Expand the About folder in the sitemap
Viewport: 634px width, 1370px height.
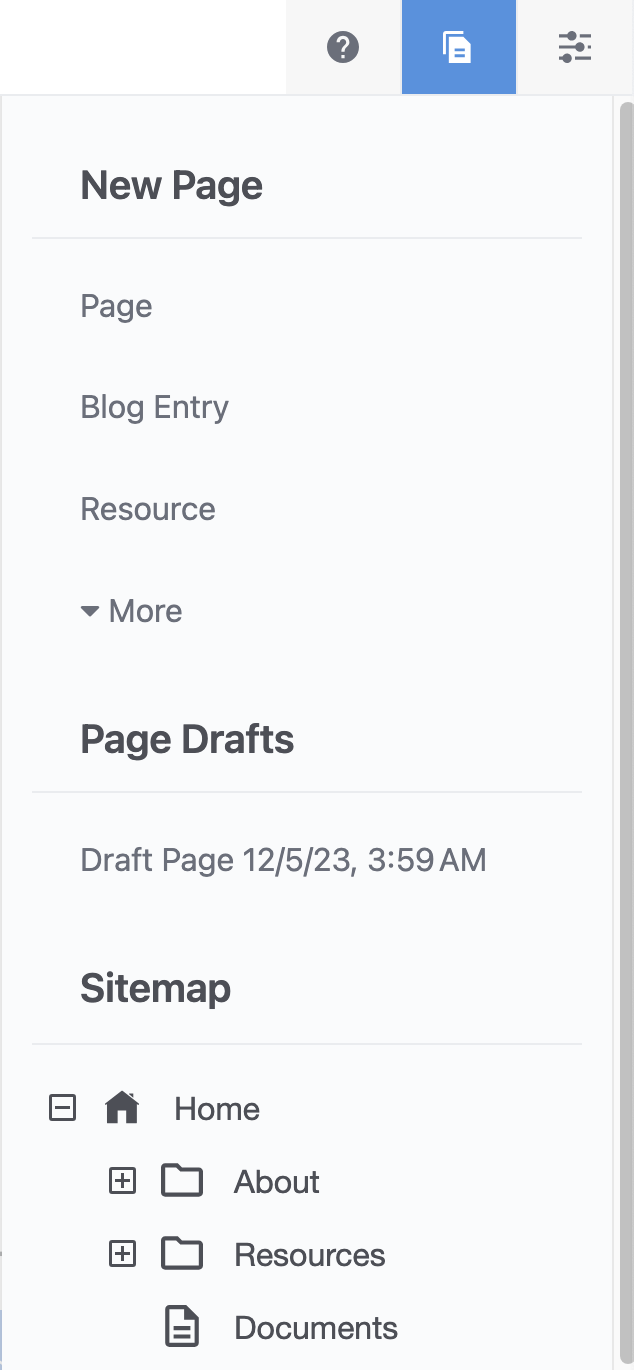(x=122, y=1181)
